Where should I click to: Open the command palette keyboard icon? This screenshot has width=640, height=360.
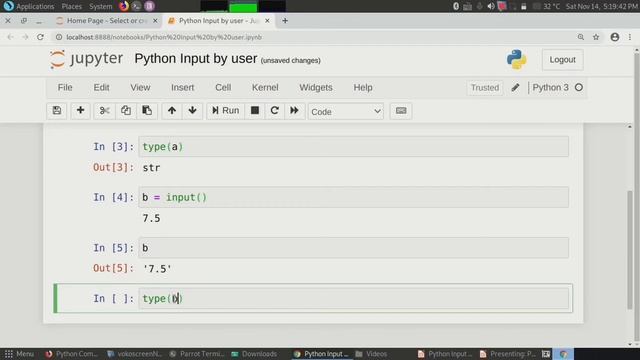[x=401, y=111]
